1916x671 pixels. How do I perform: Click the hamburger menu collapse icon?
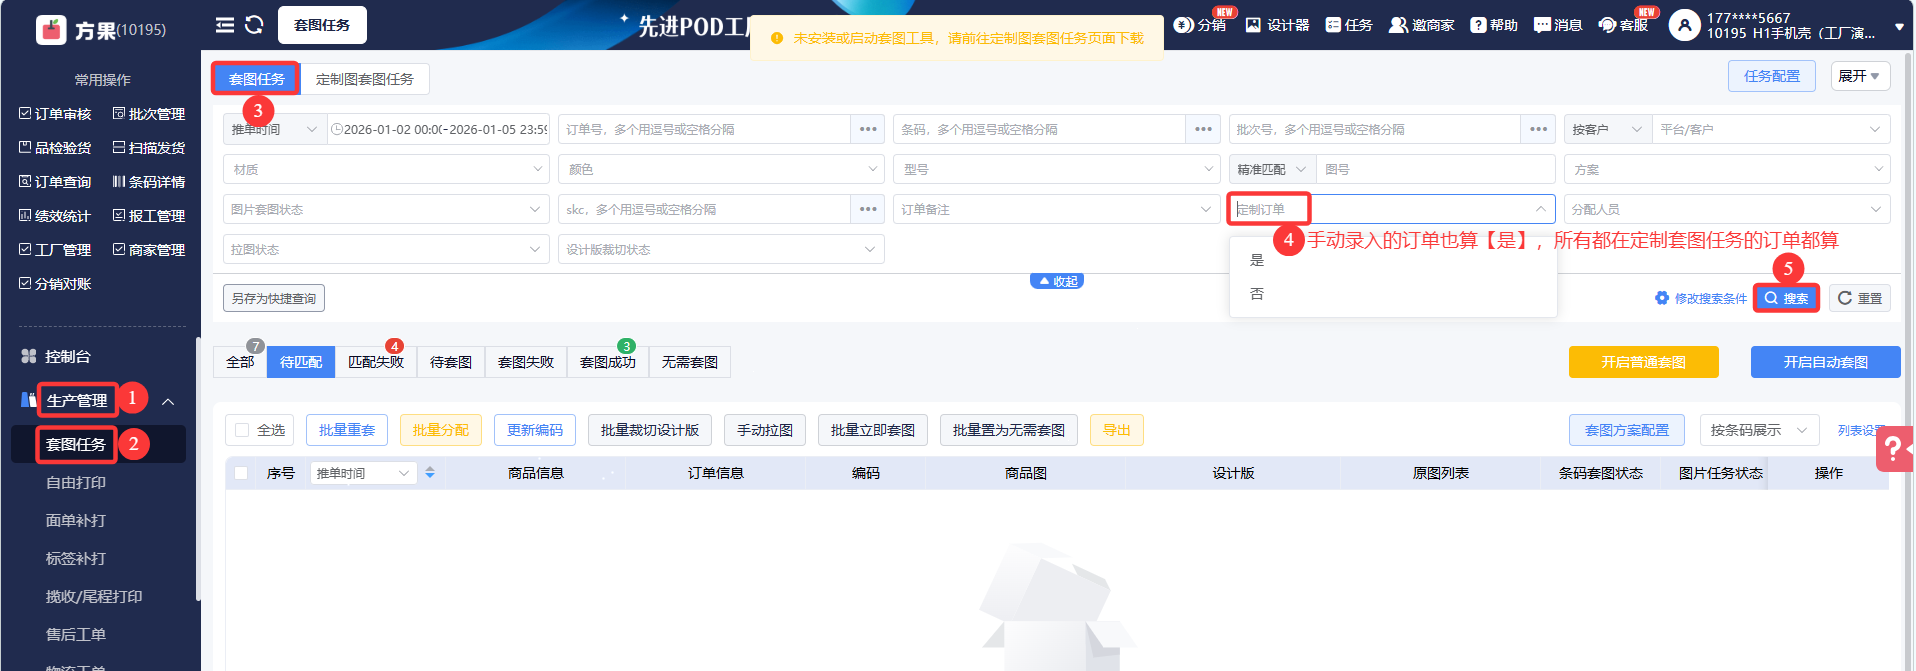(x=225, y=25)
